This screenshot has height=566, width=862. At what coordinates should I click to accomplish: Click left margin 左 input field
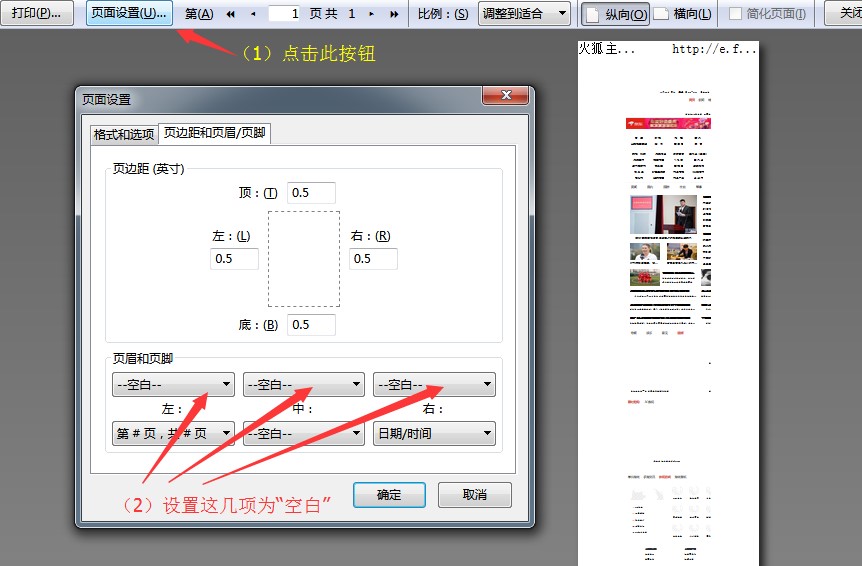point(234,259)
